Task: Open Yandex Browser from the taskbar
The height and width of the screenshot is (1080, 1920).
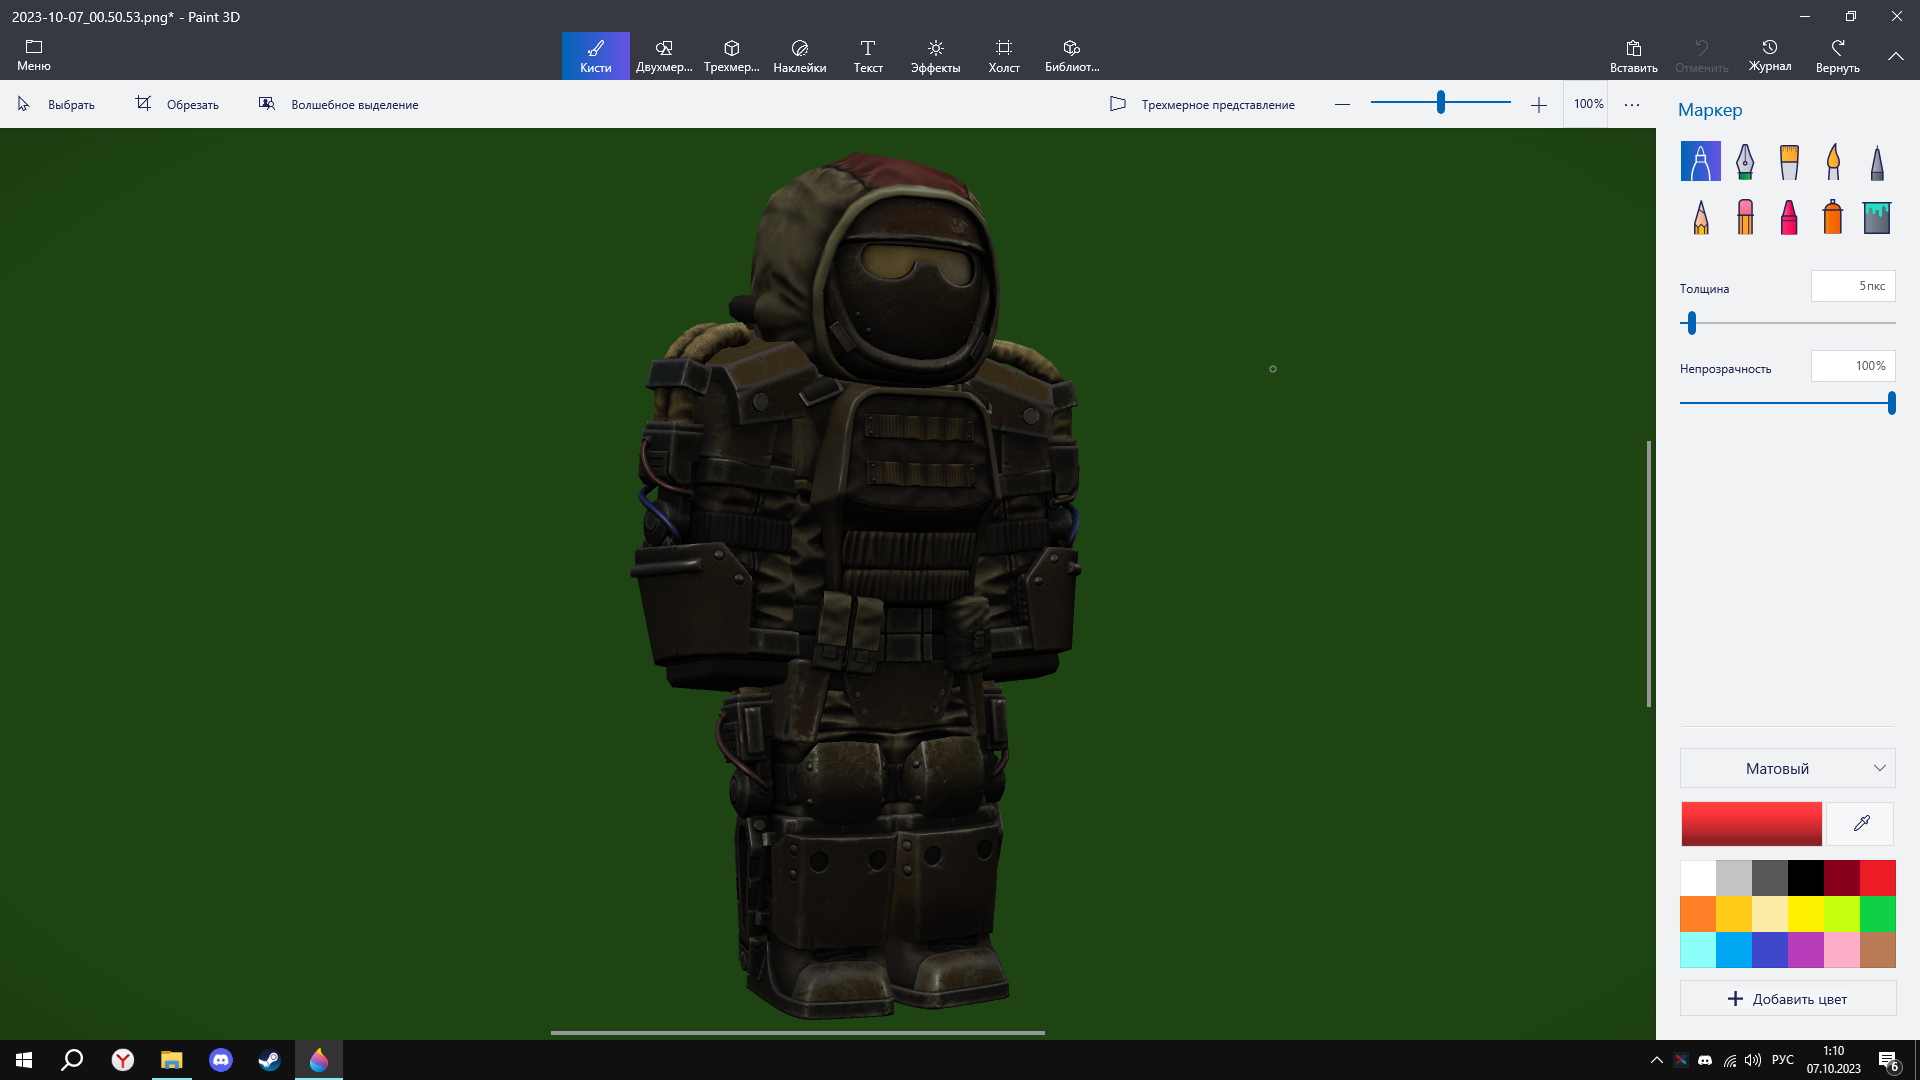Action: (x=122, y=1060)
